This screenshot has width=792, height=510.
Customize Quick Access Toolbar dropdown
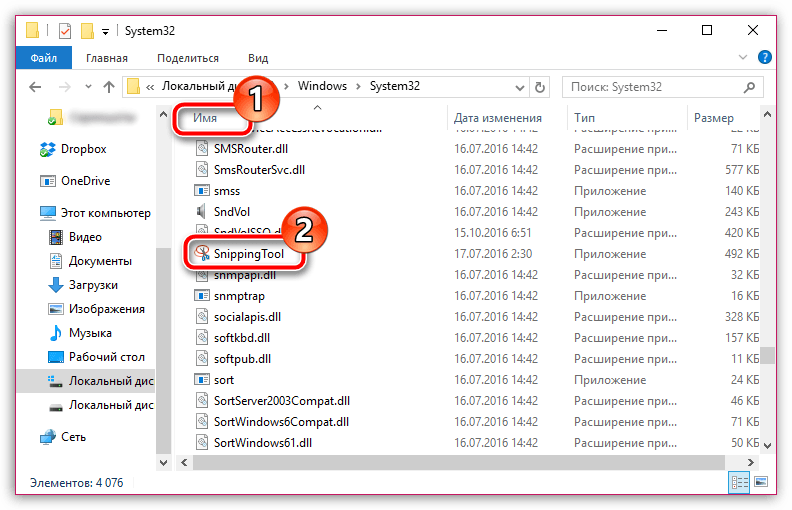105,31
